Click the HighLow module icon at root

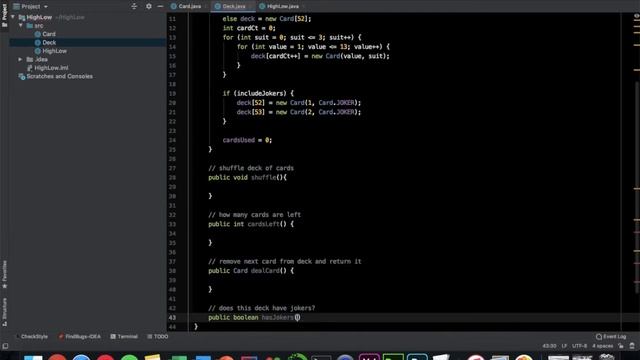point(22,17)
